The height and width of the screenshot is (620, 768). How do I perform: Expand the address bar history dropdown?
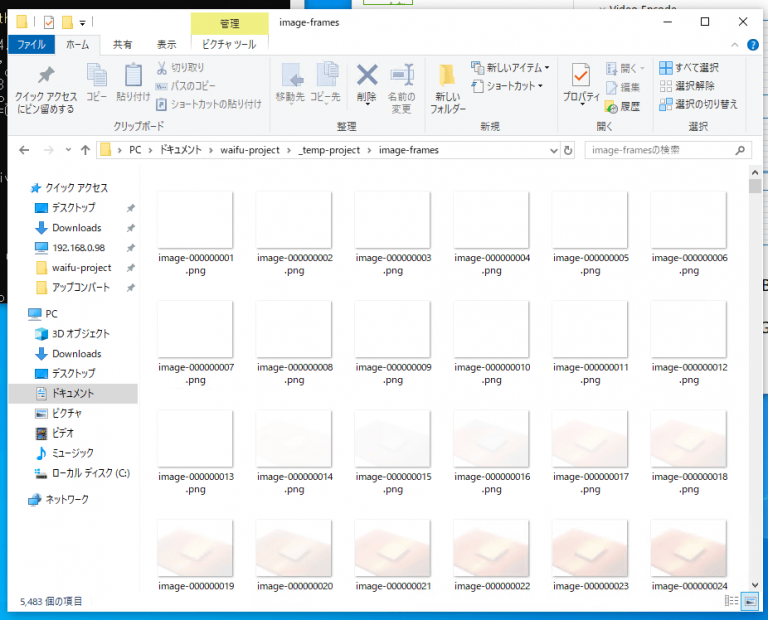[553, 150]
